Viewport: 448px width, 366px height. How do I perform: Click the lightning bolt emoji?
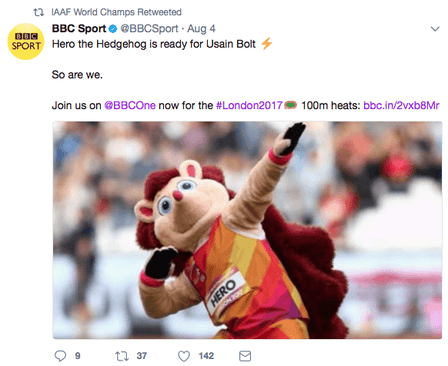tap(267, 44)
